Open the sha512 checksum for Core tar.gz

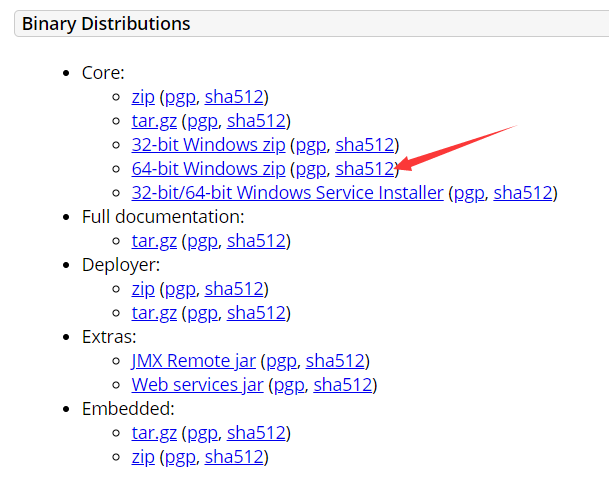(256, 121)
